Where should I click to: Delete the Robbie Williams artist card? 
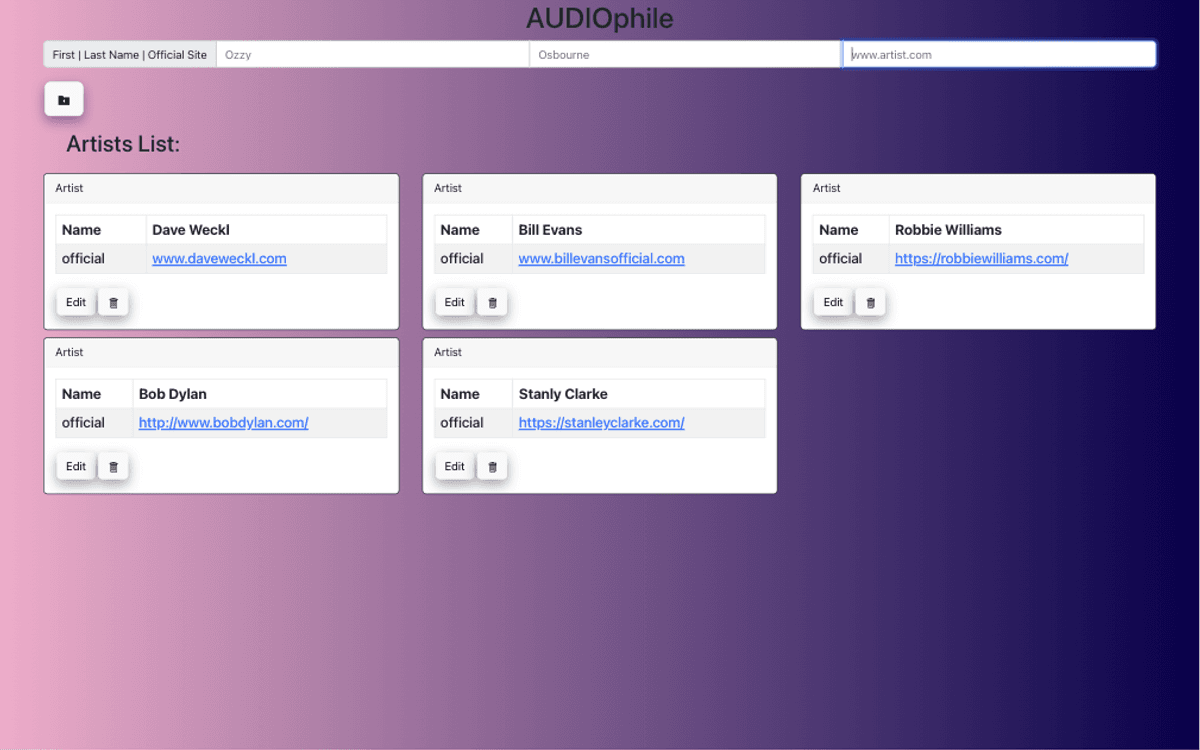click(x=870, y=302)
